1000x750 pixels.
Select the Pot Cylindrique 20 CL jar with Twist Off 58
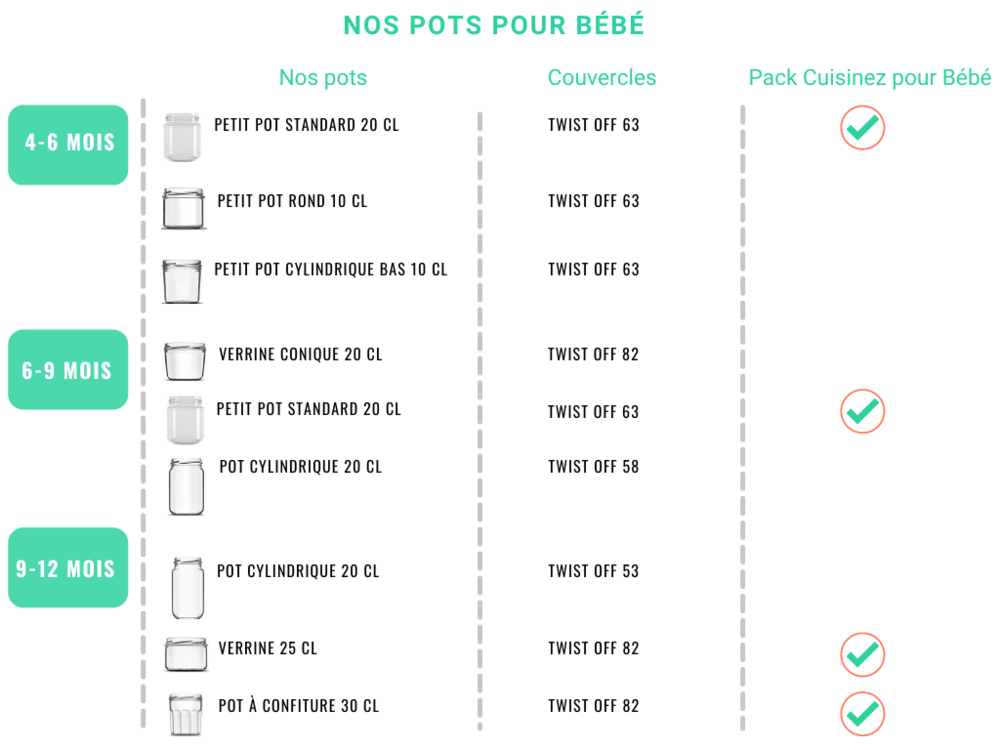(186, 487)
